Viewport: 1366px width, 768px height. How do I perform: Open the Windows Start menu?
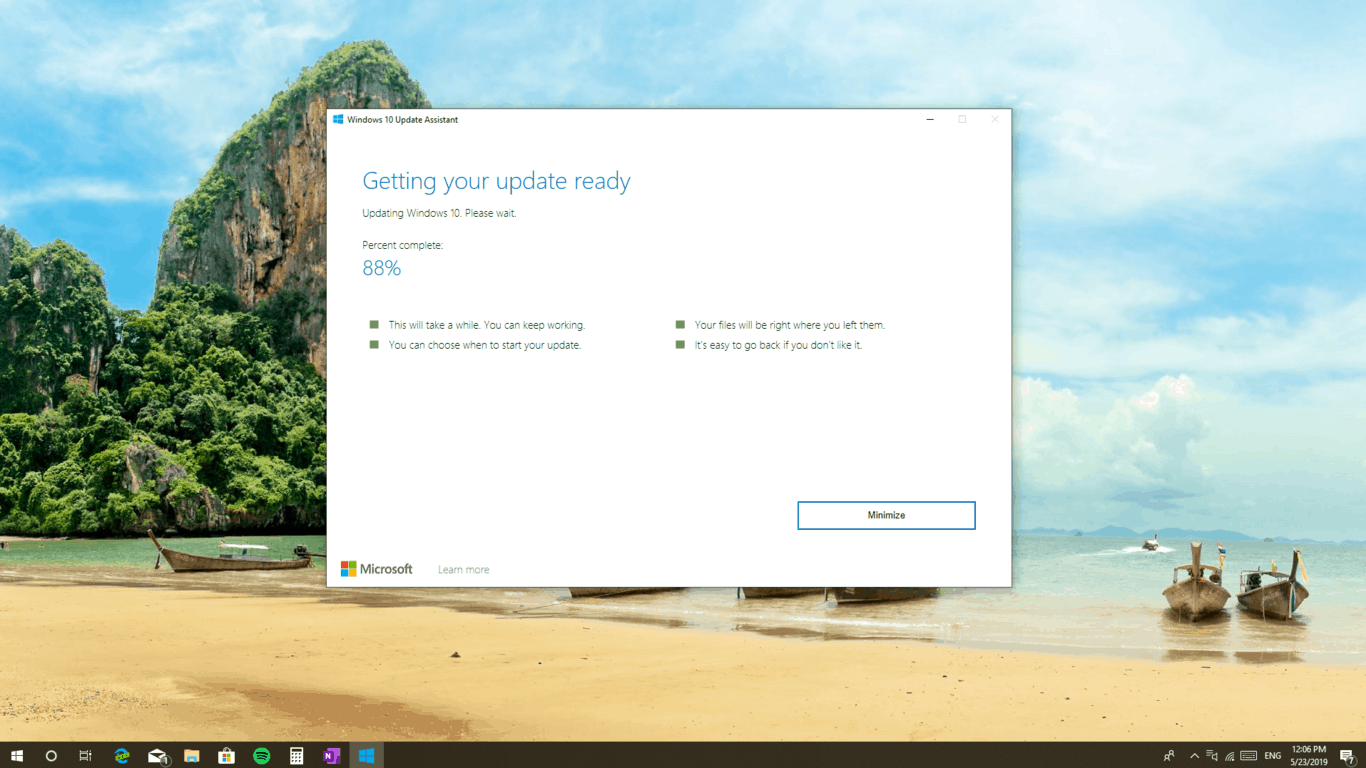point(17,756)
